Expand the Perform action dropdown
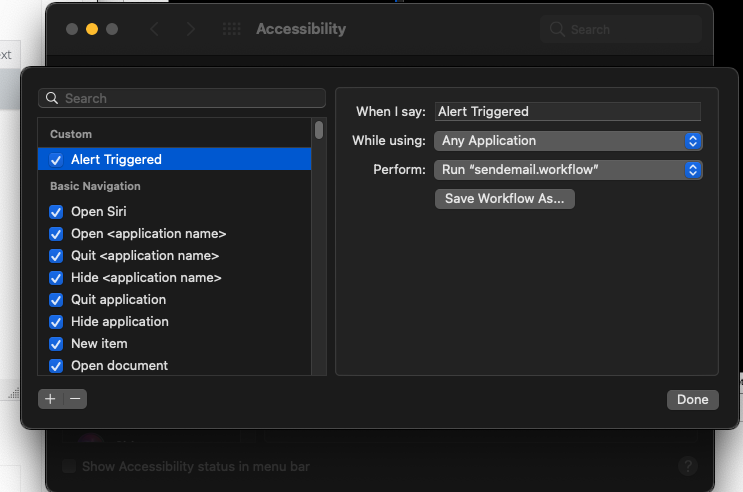Image resolution: width=743 pixels, height=492 pixels. pos(568,170)
